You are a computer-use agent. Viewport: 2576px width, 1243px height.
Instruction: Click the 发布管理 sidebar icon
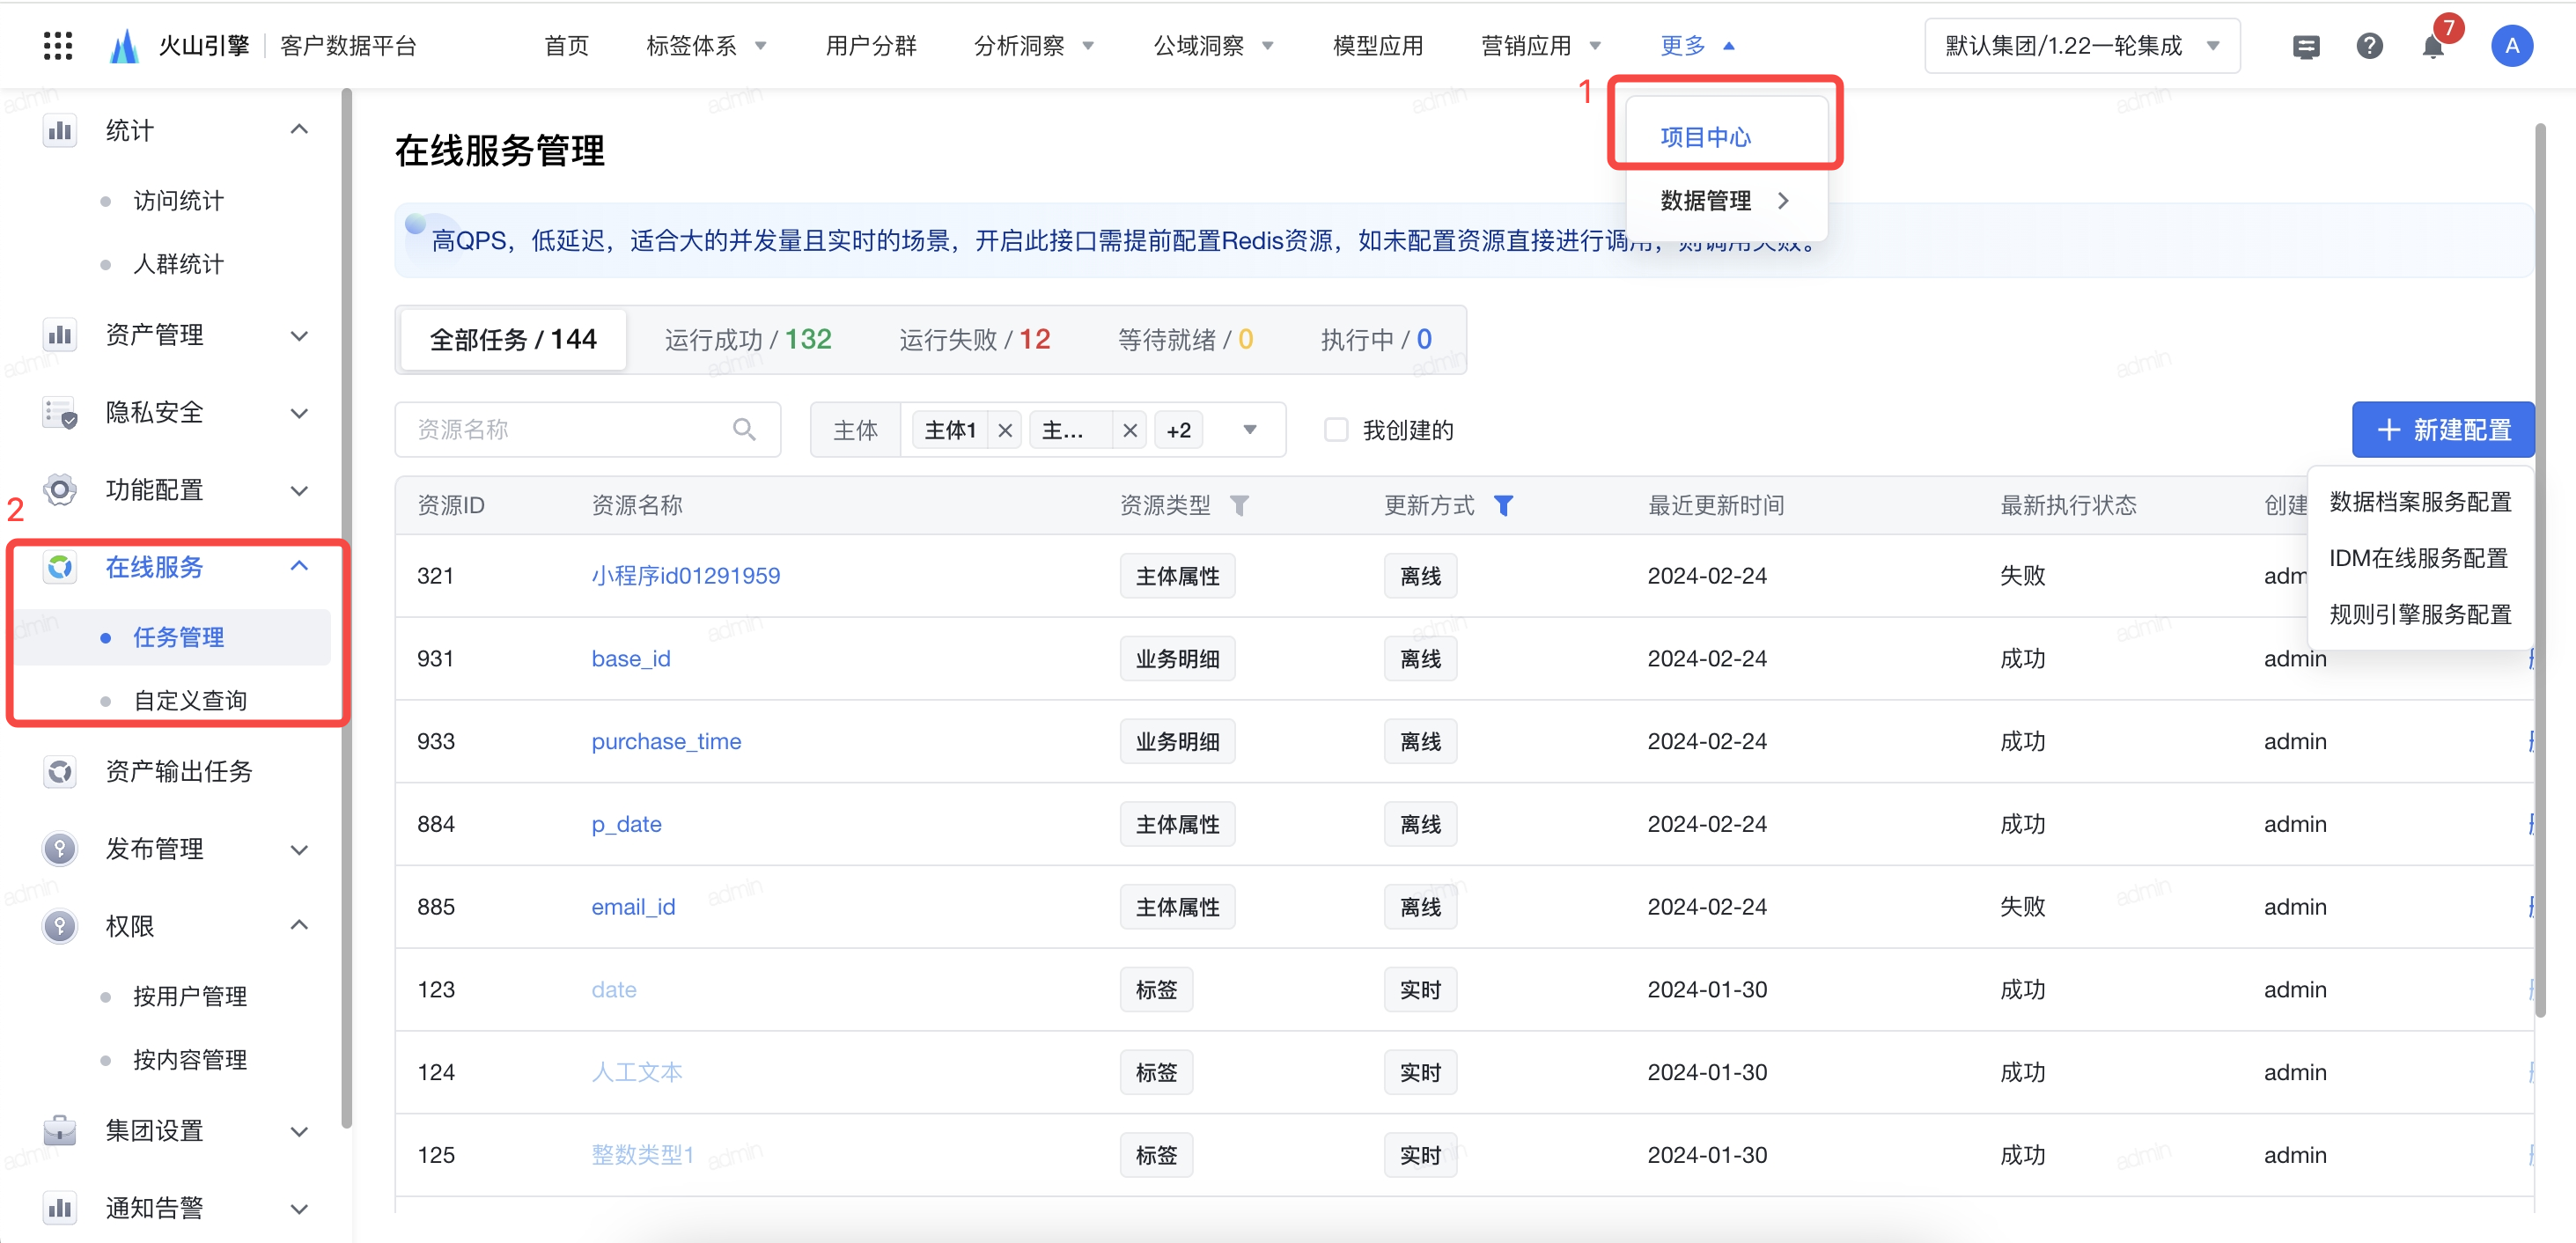pos(60,849)
